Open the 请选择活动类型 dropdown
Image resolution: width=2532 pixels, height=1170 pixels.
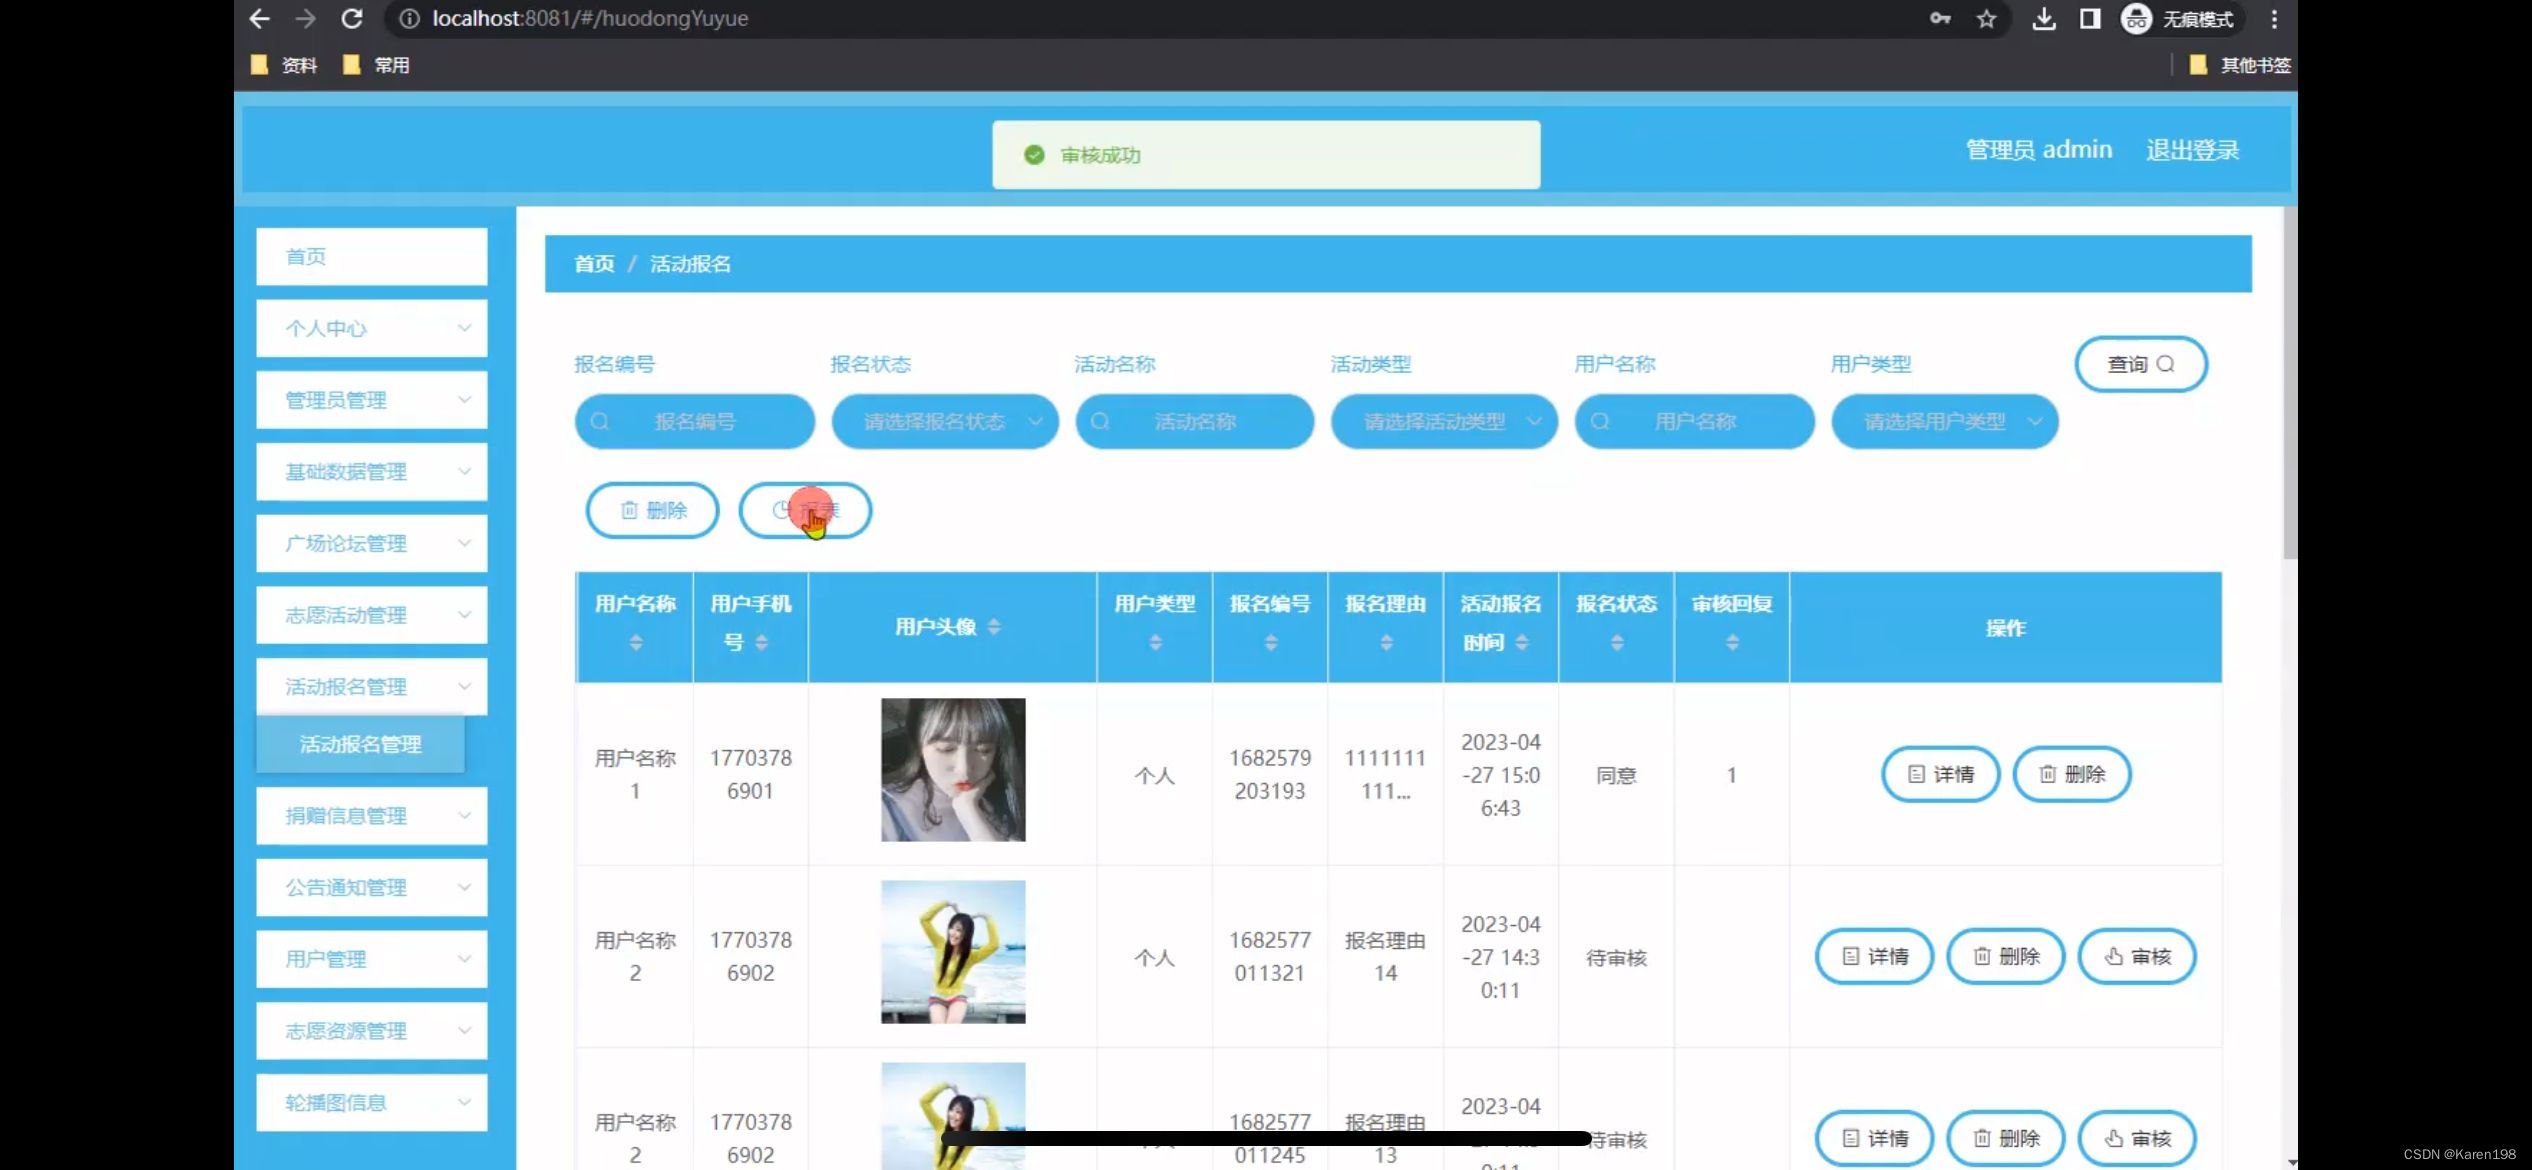pyautogui.click(x=1444, y=422)
